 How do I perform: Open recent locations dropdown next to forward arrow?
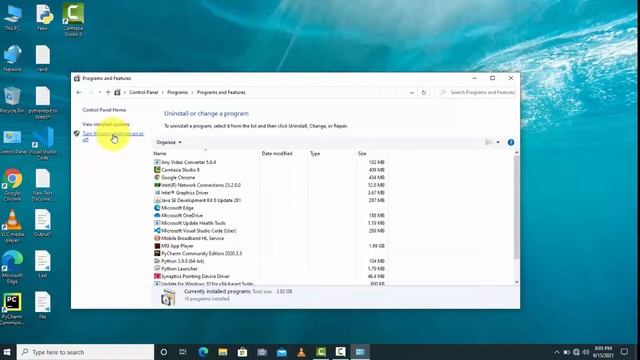coord(100,93)
